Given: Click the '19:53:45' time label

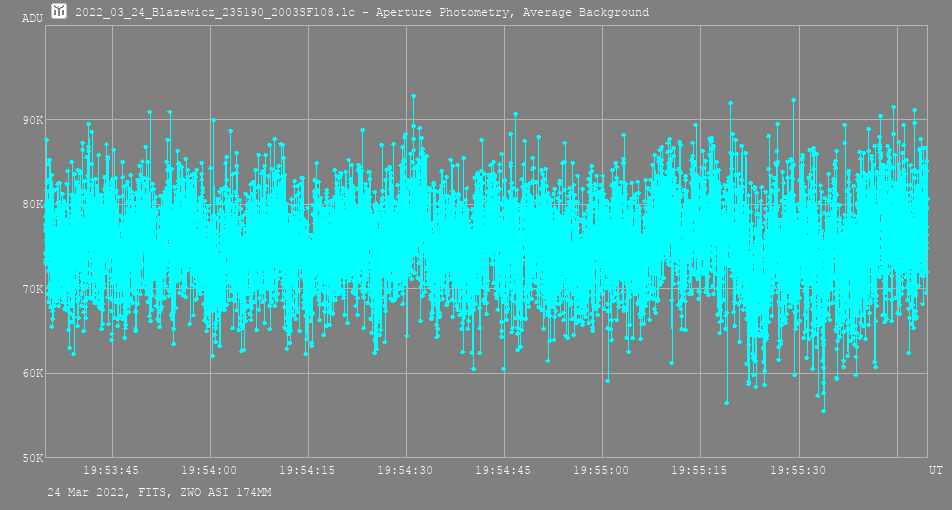Looking at the screenshot, I should 111,471.
